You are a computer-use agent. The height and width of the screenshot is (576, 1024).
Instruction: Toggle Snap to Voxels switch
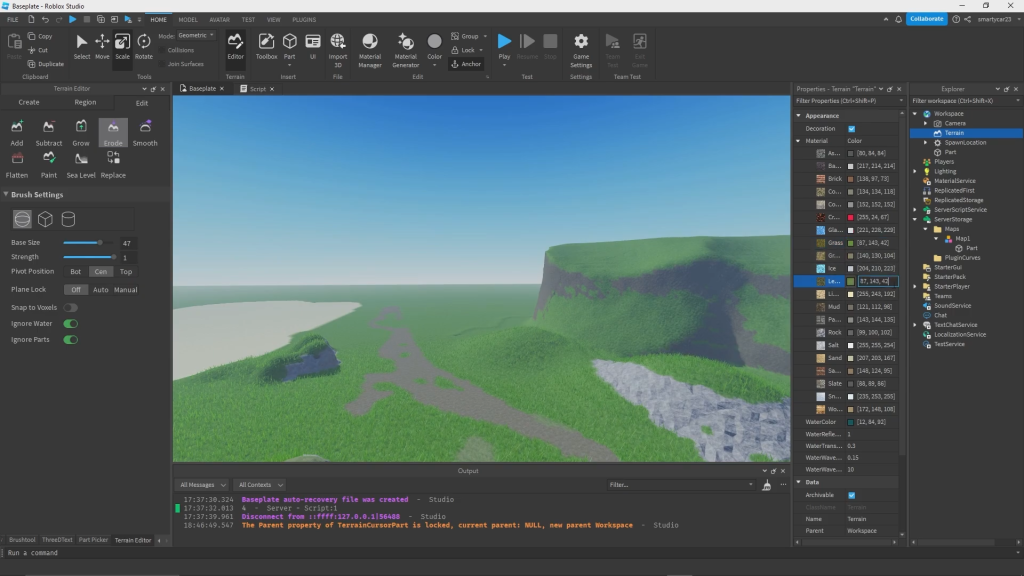(71, 308)
